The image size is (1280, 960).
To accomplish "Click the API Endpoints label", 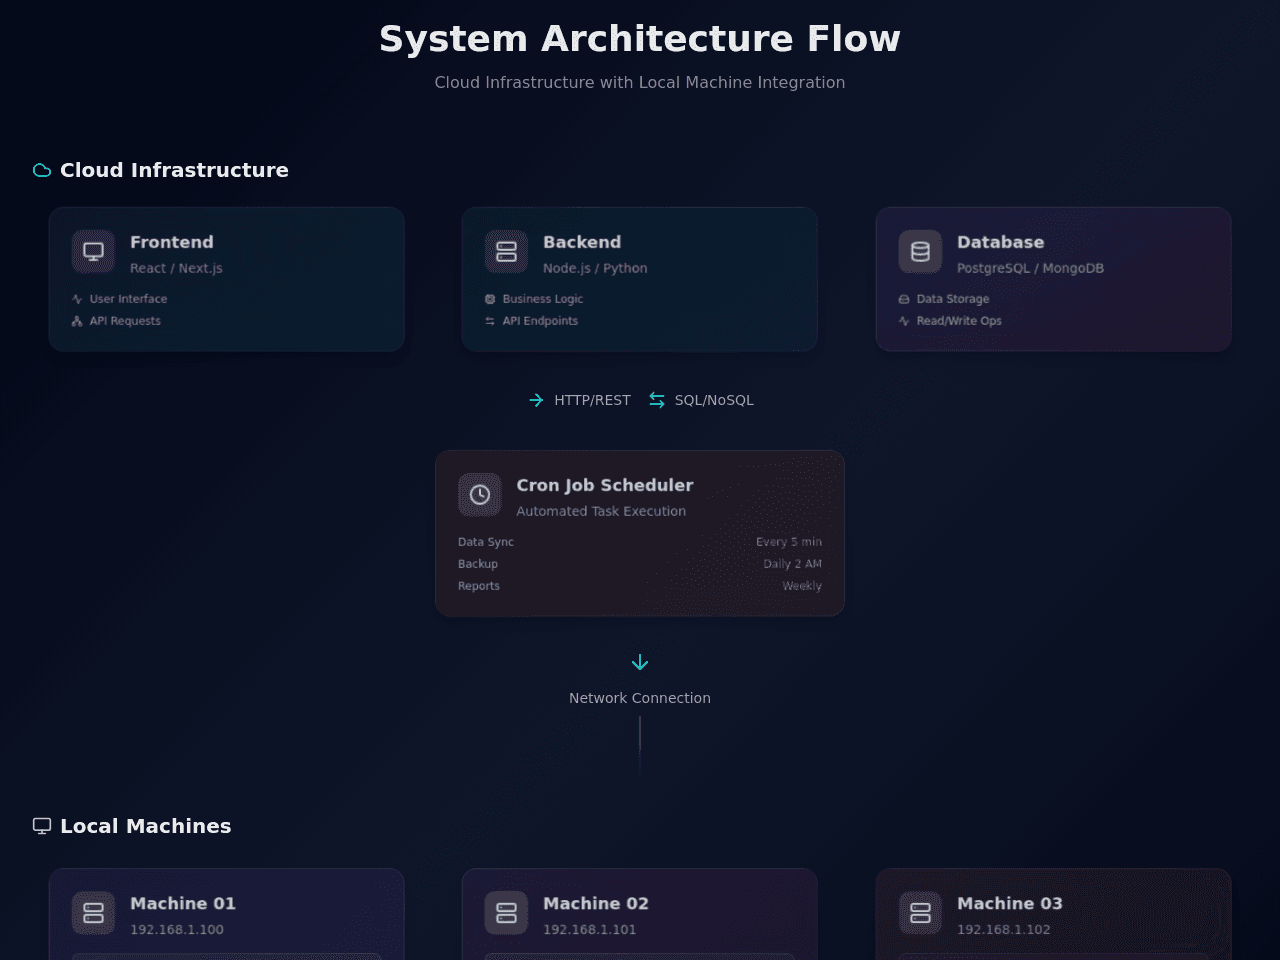I will 540,321.
